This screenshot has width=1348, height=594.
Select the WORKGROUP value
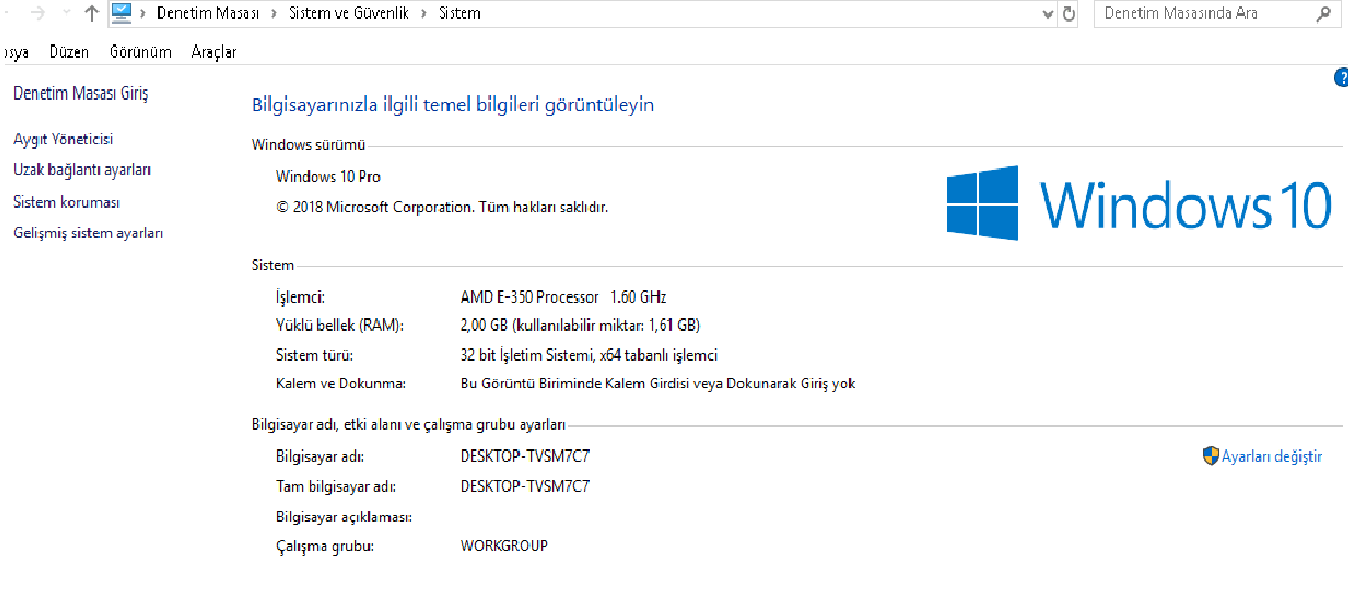tap(504, 546)
